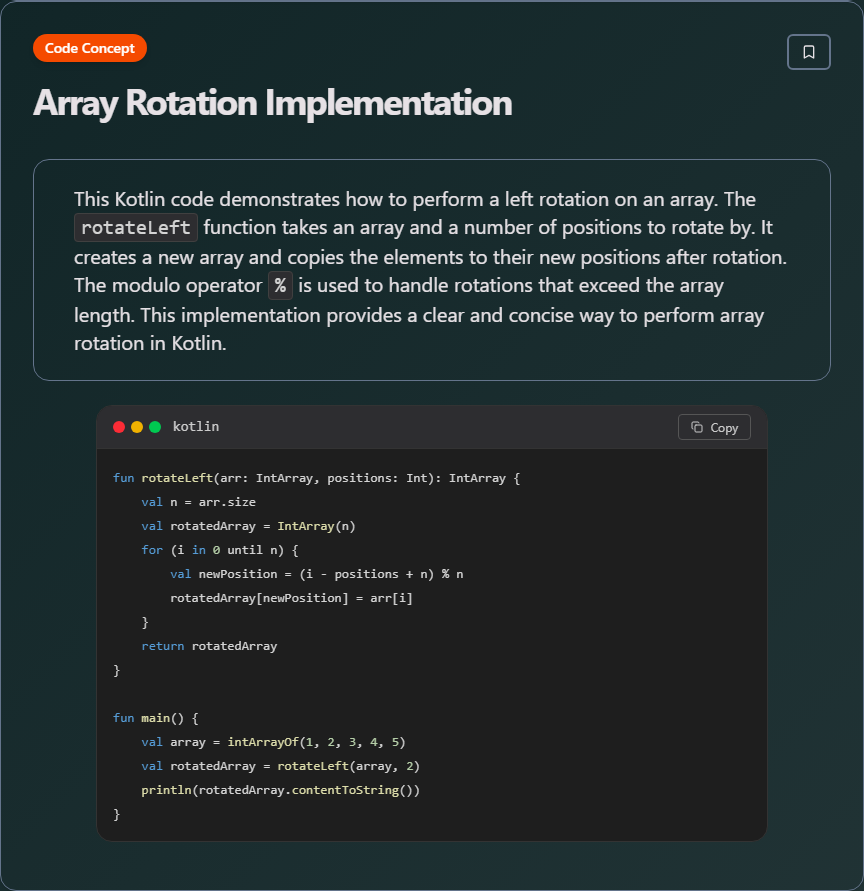This screenshot has width=864, height=891.
Task: Click the 'rotateLeft(array, 2)' call line
Action: (x=280, y=766)
